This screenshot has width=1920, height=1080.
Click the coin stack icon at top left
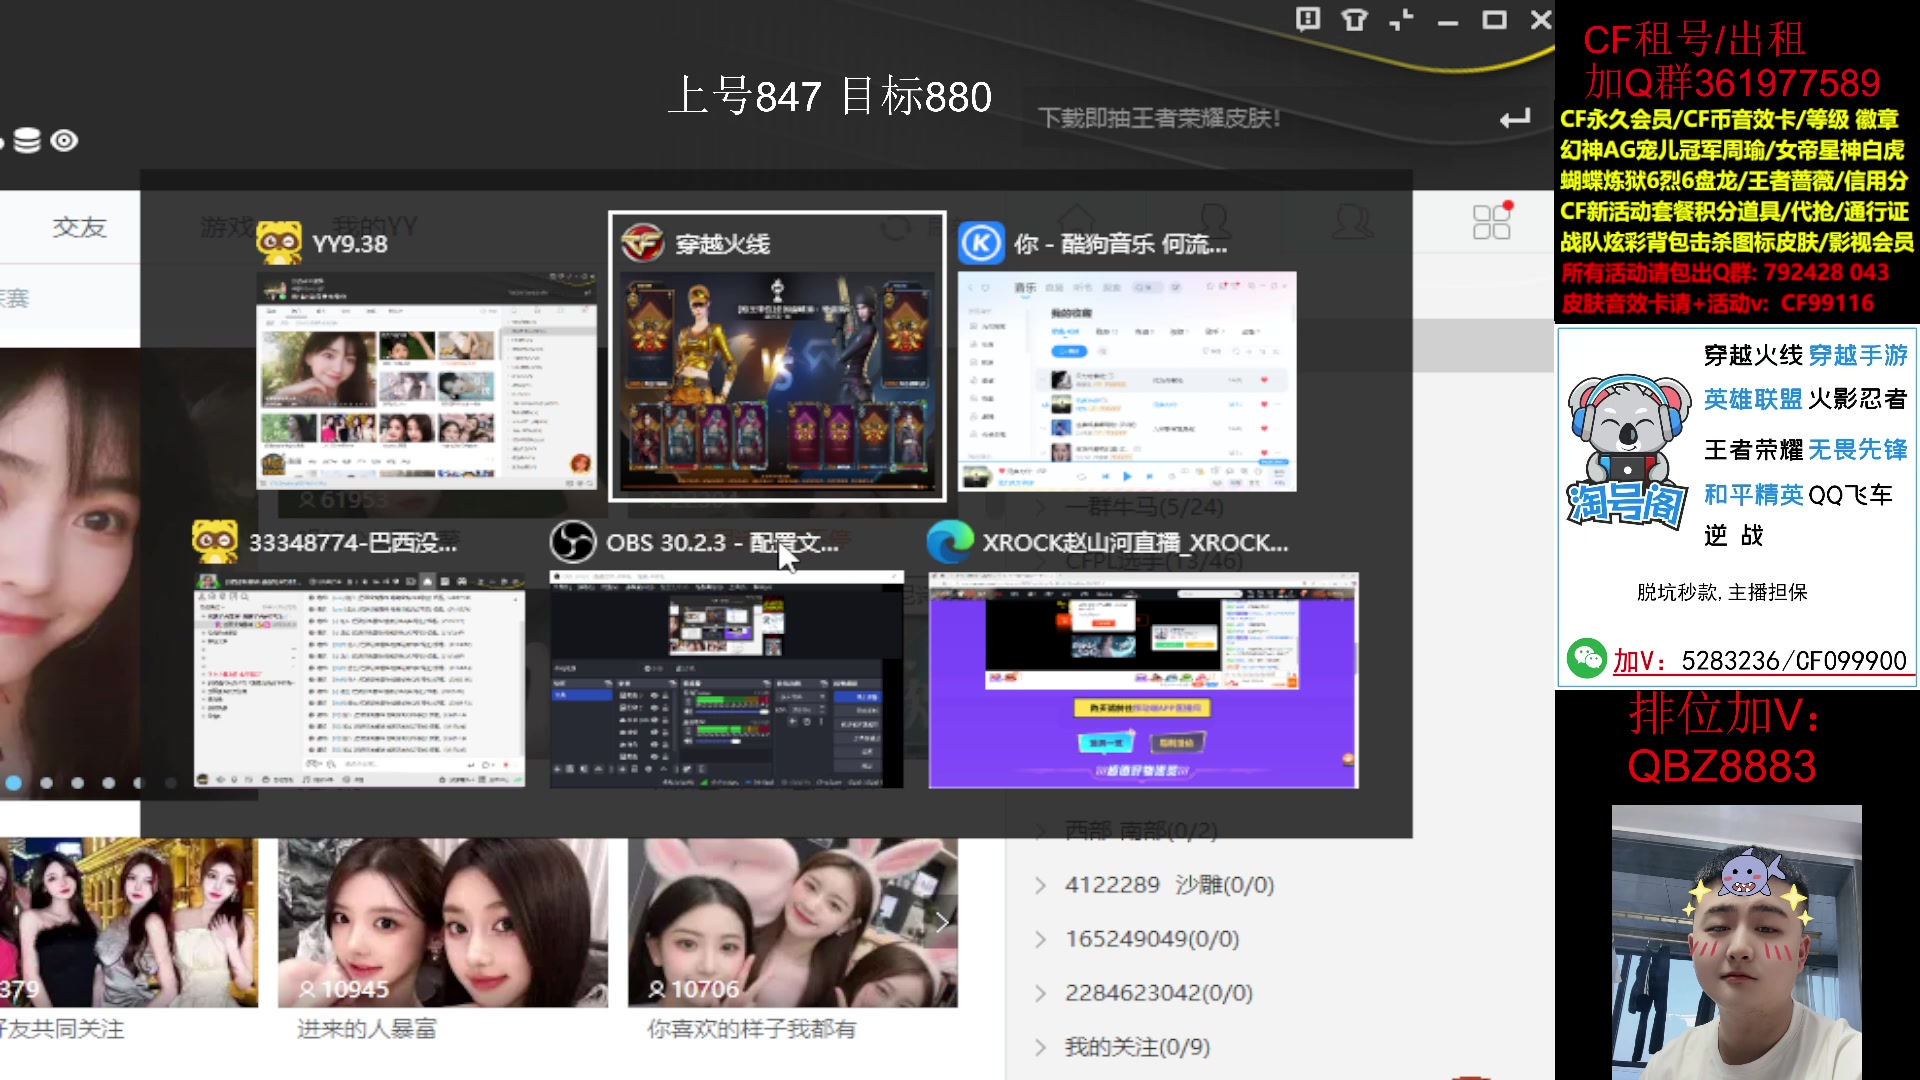pyautogui.click(x=27, y=141)
